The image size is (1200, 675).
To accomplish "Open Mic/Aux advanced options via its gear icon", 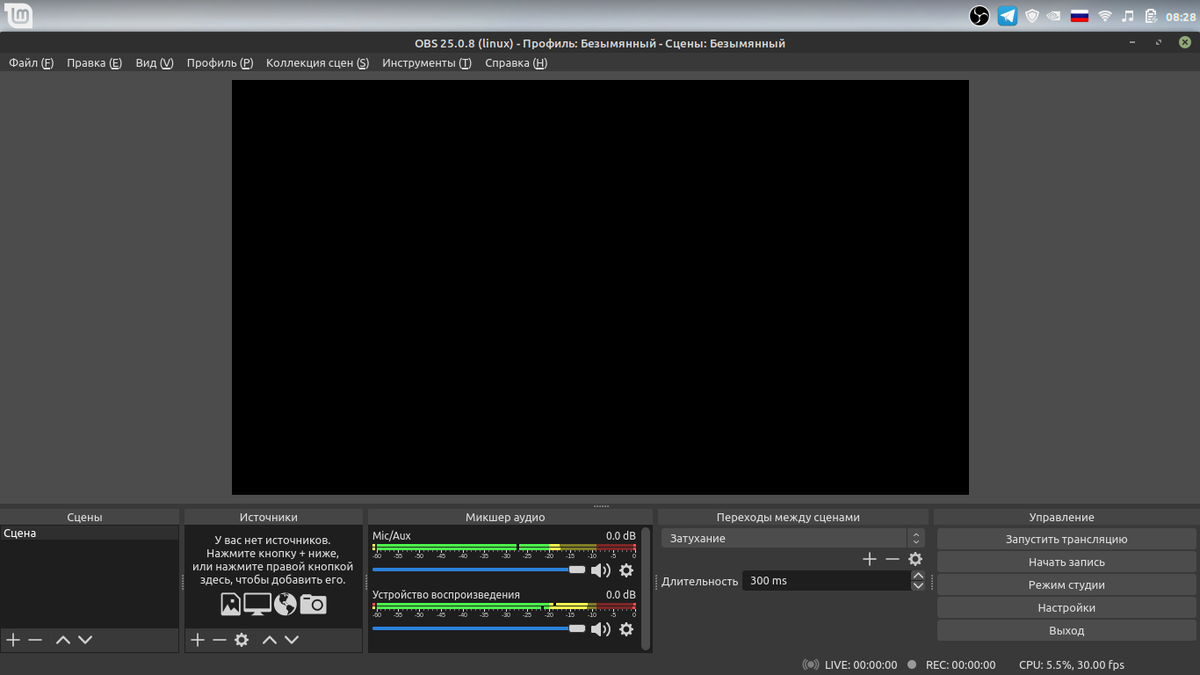I will 626,570.
